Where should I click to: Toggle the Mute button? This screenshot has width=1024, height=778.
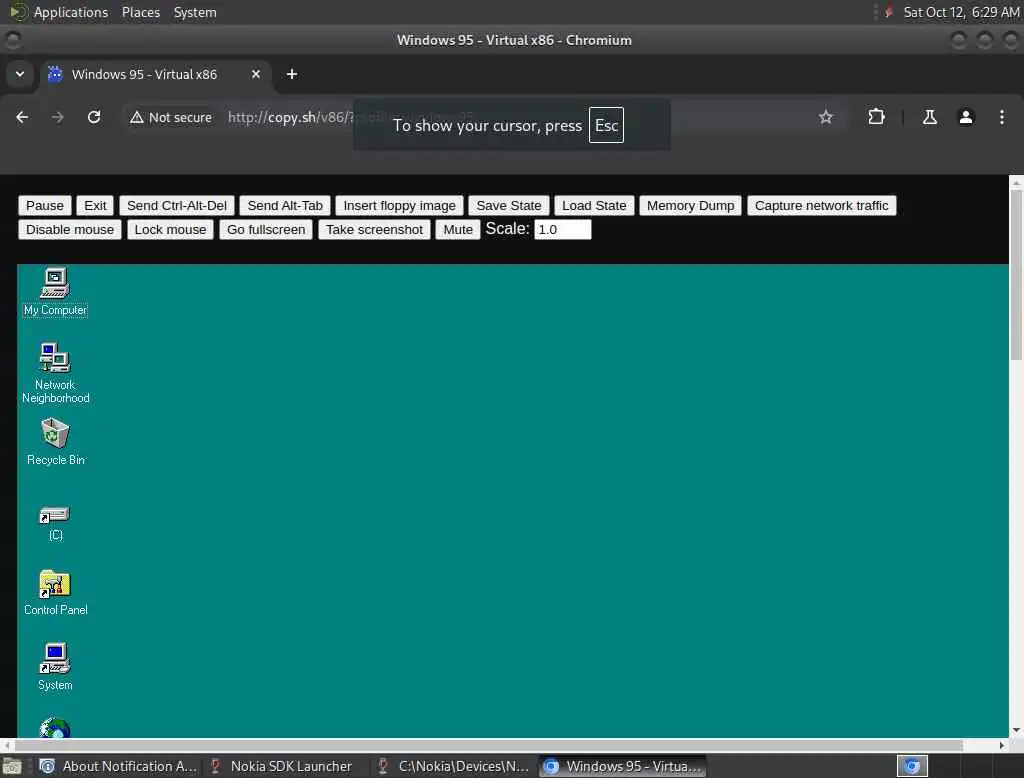pos(458,230)
